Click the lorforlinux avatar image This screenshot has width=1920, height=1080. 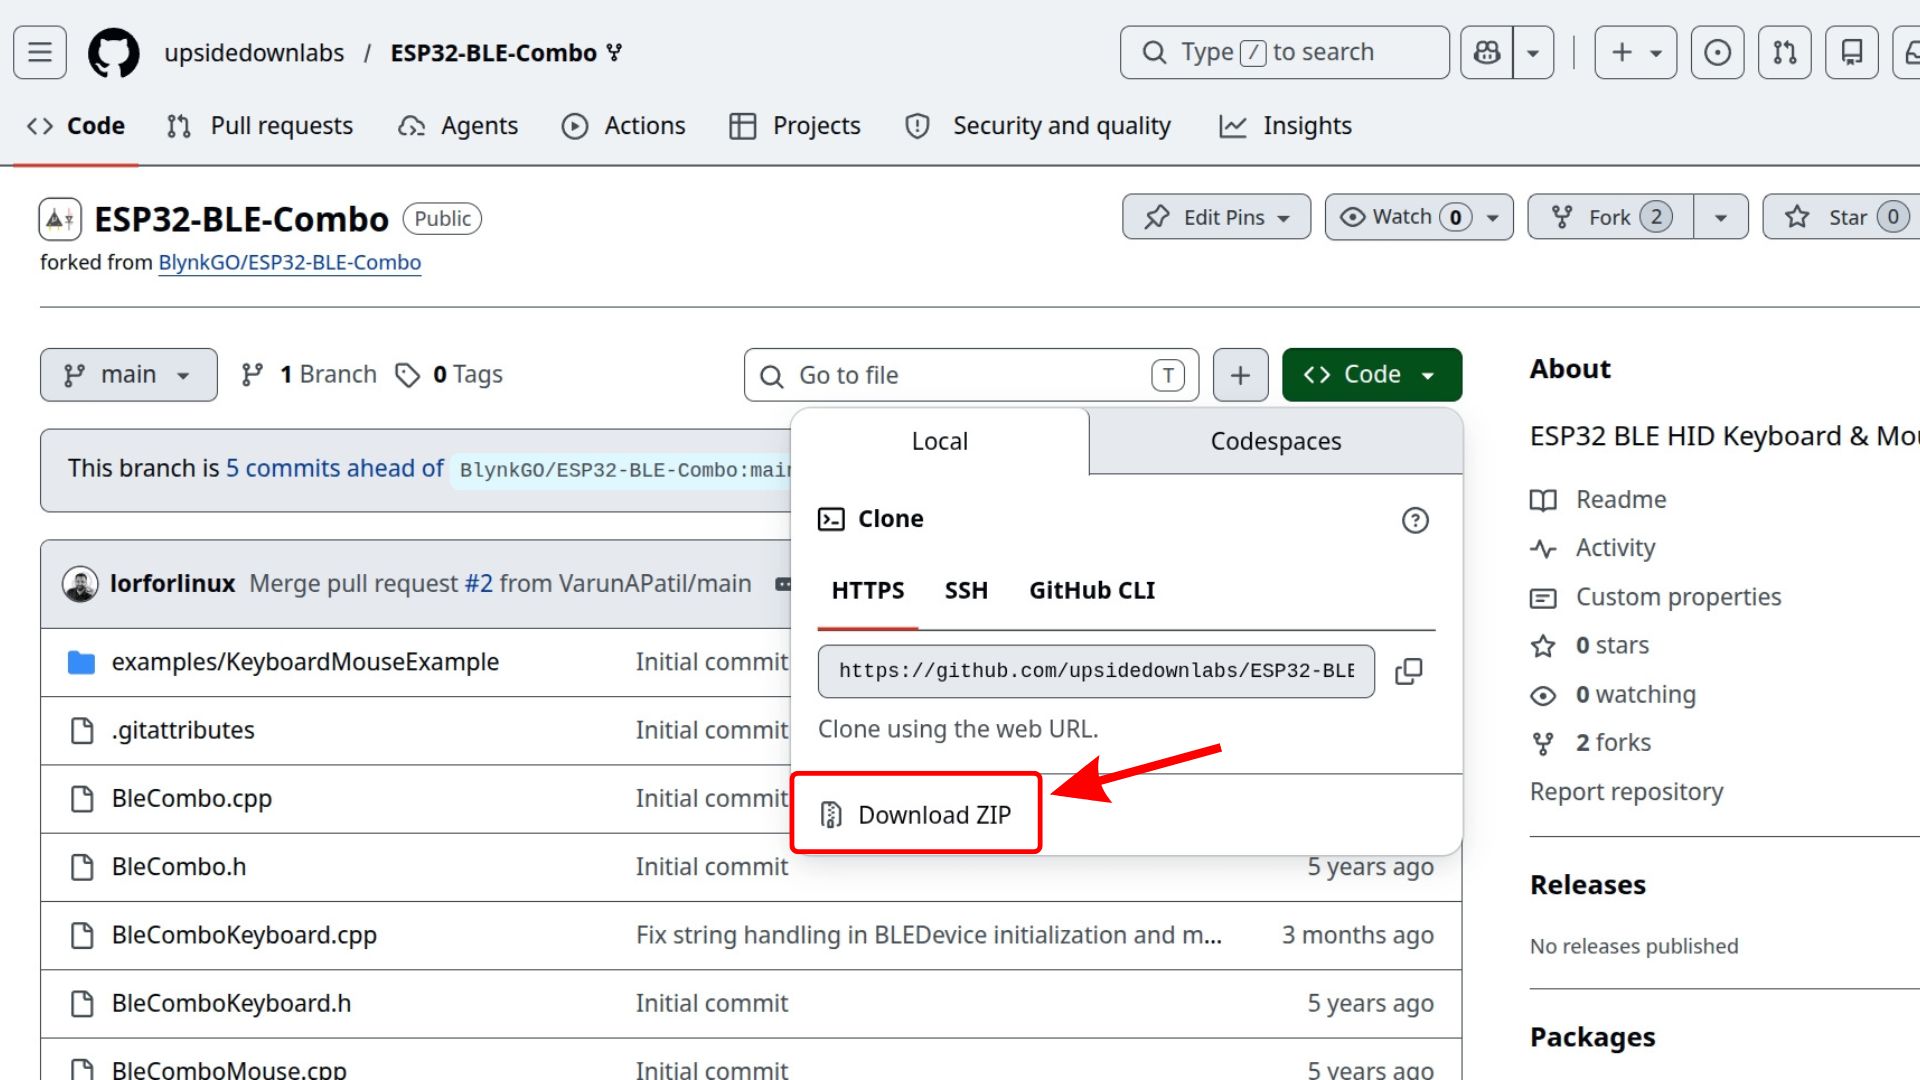click(80, 584)
